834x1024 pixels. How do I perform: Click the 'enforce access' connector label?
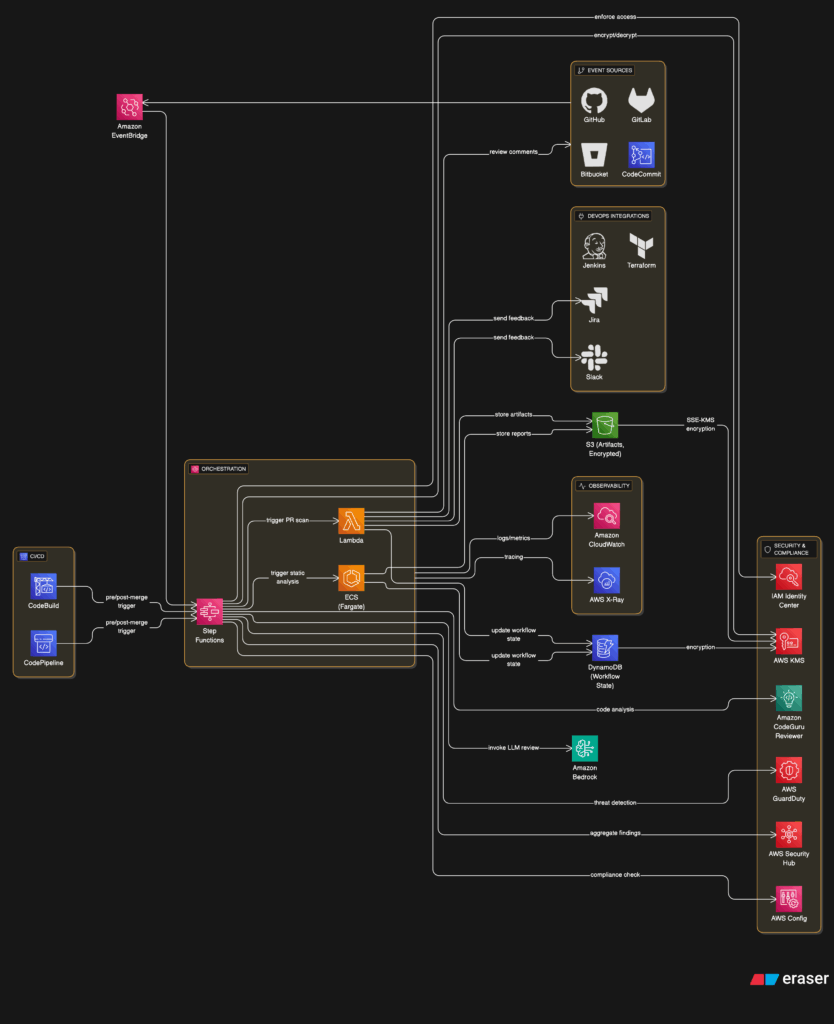tap(615, 17)
